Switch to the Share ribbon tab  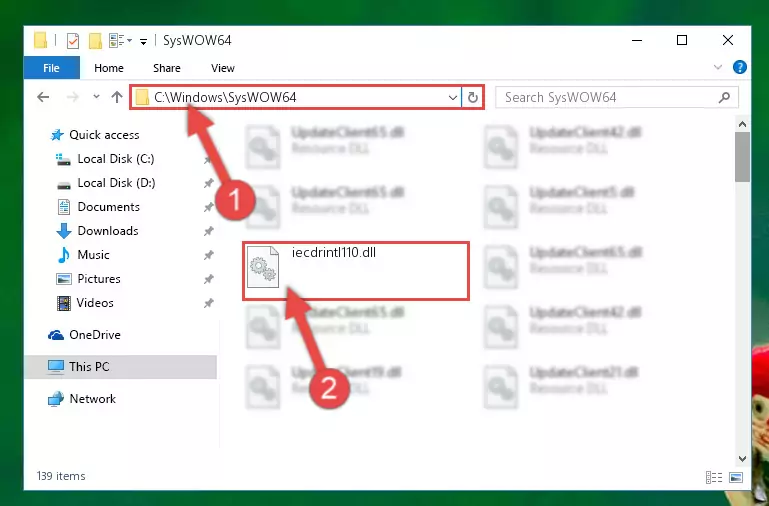point(167,68)
